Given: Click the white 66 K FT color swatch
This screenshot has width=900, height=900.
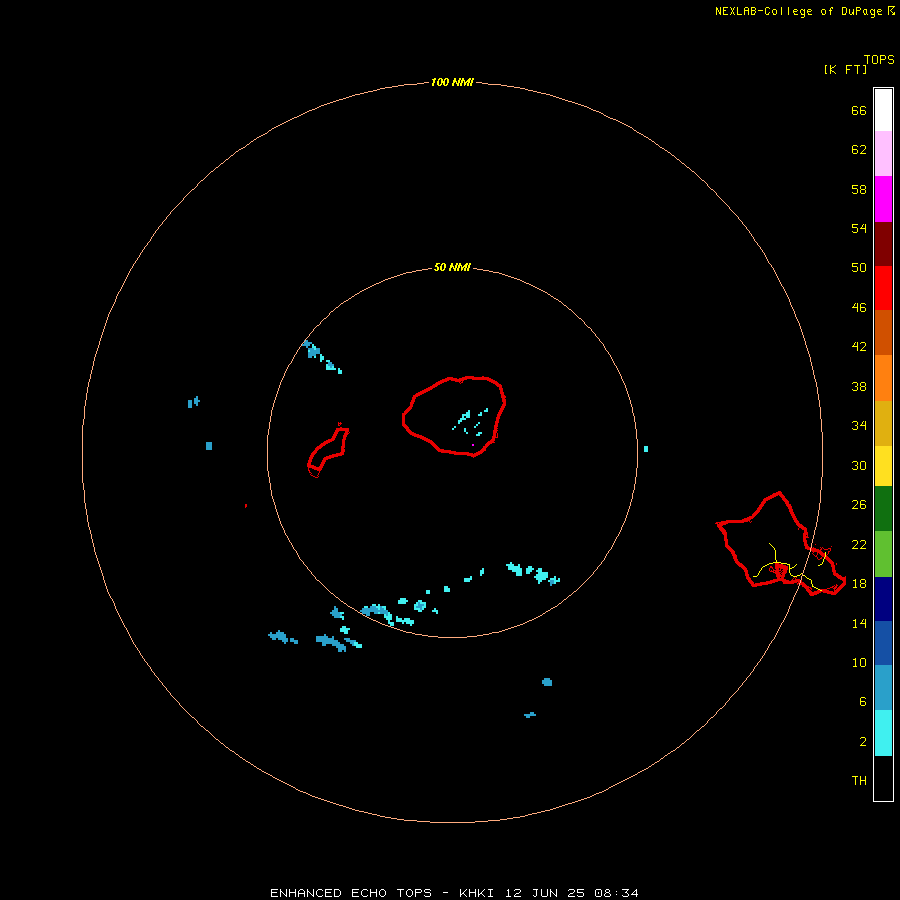Looking at the screenshot, I should click(883, 110).
